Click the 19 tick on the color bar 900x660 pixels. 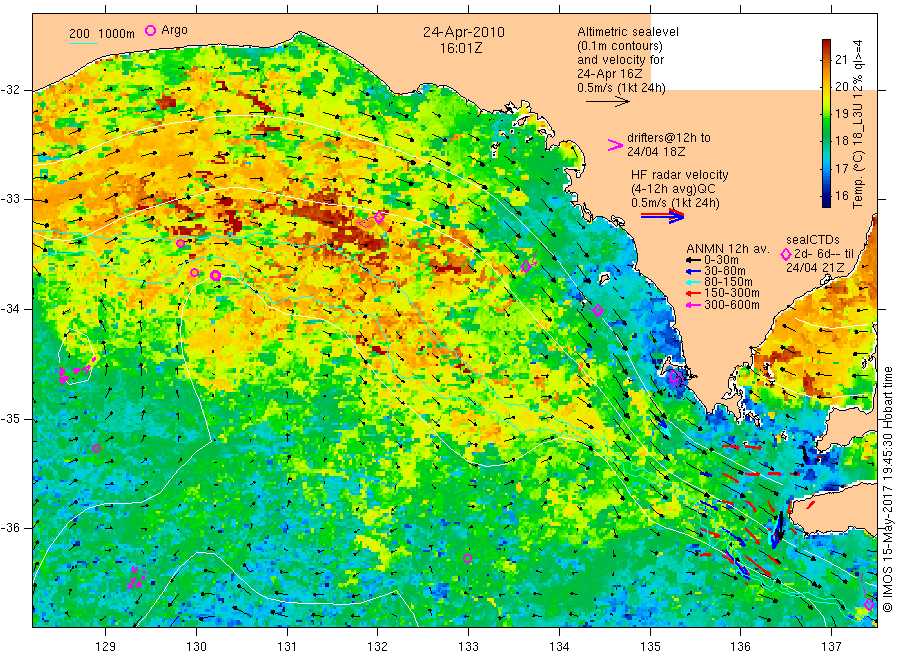tap(842, 114)
